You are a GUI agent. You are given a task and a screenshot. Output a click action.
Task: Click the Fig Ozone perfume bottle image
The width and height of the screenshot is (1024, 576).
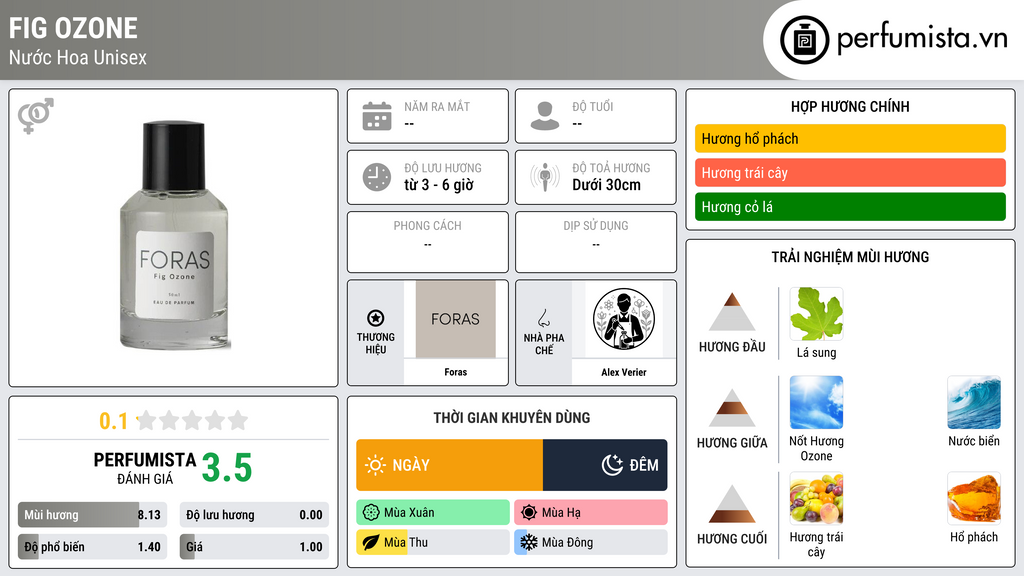(x=173, y=235)
